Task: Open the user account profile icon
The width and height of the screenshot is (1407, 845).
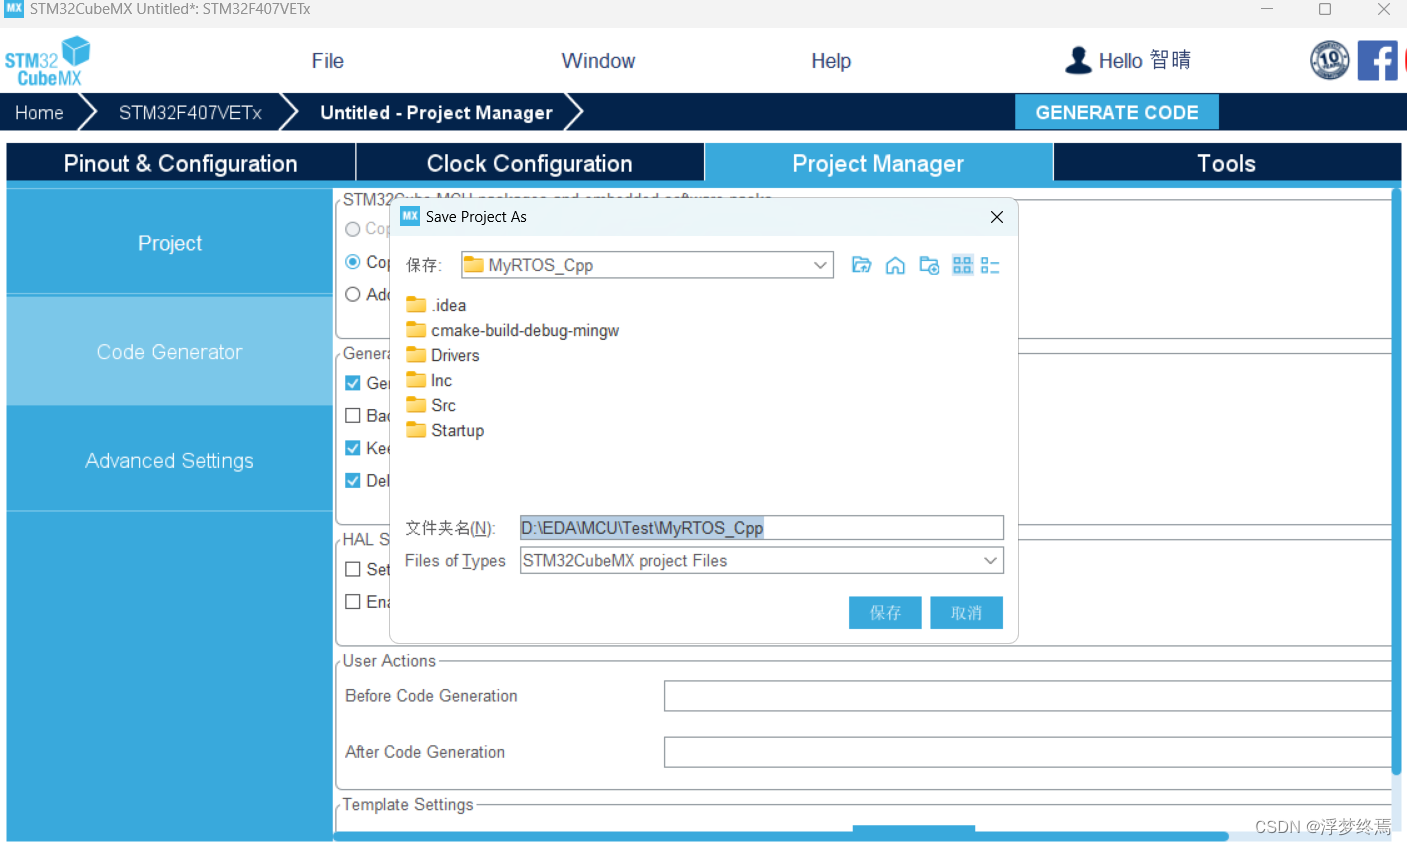Action: coord(1078,61)
